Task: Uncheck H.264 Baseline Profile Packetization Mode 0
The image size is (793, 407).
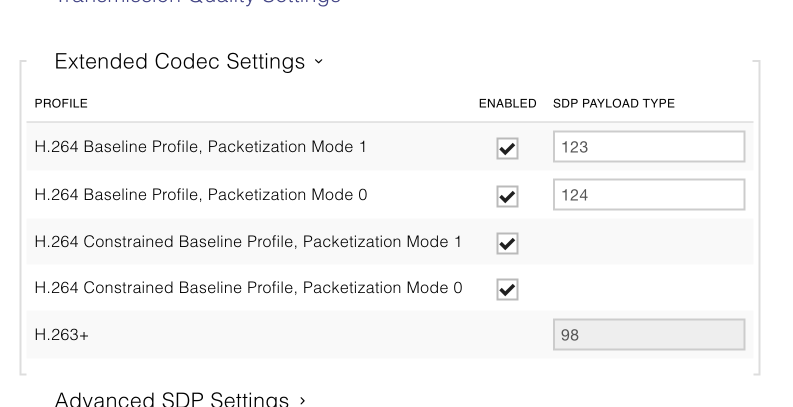Action: point(507,196)
